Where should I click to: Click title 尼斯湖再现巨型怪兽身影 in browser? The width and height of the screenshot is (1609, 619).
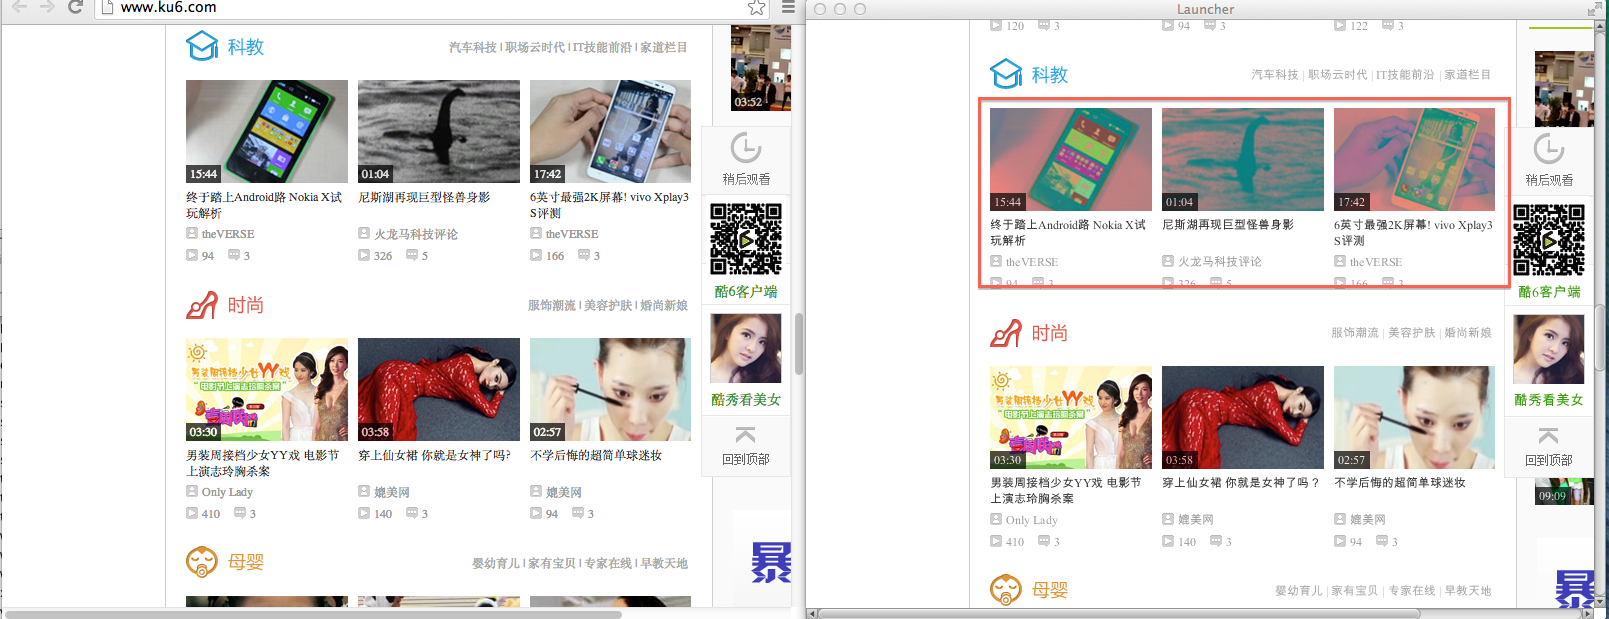tap(424, 197)
